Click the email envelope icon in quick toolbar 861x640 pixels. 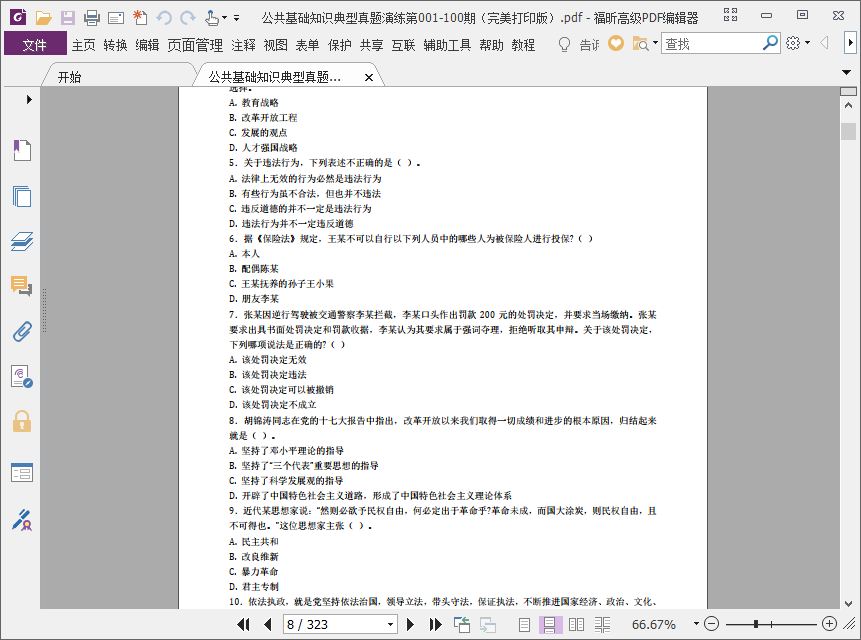click(116, 18)
